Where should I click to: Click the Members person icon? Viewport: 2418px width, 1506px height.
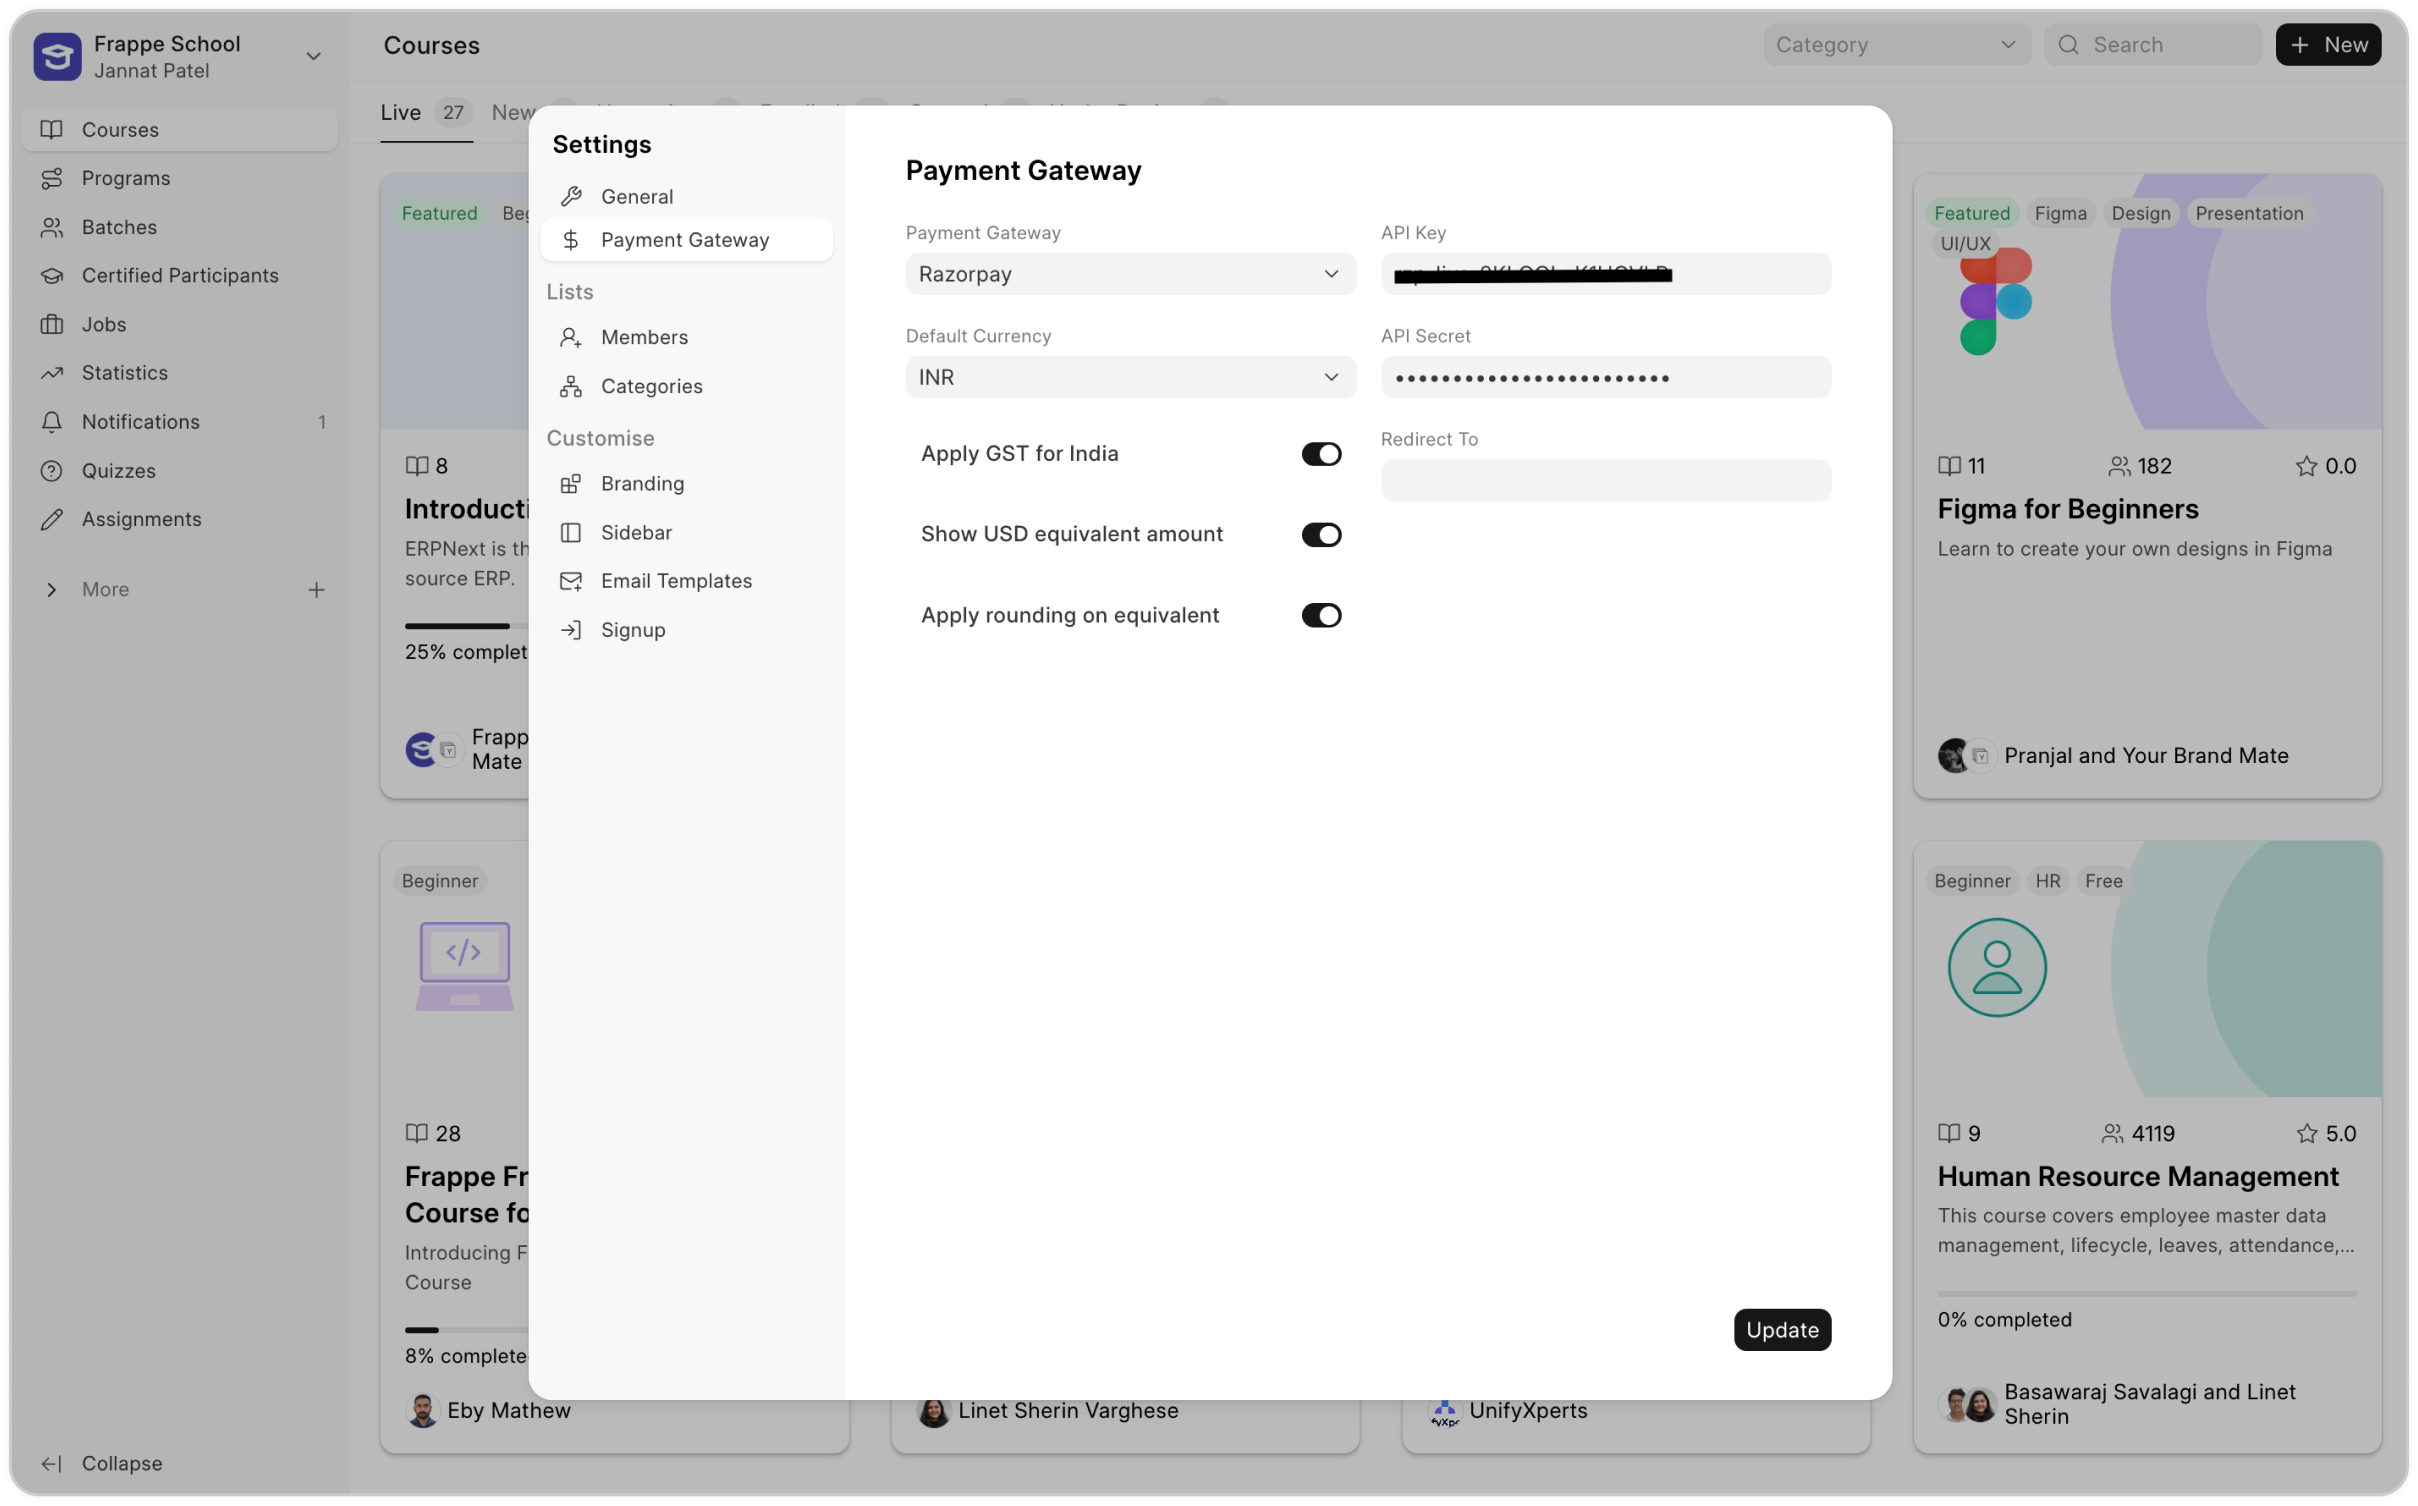[571, 338]
